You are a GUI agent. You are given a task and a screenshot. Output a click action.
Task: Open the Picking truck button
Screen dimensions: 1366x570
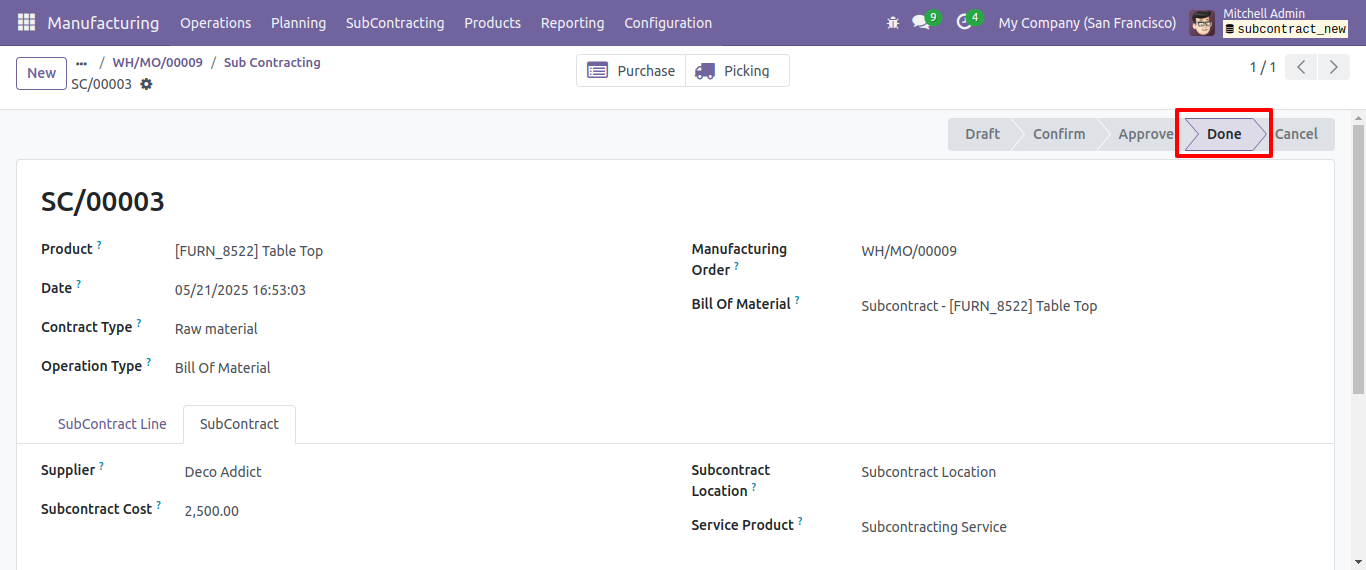pyautogui.click(x=737, y=71)
